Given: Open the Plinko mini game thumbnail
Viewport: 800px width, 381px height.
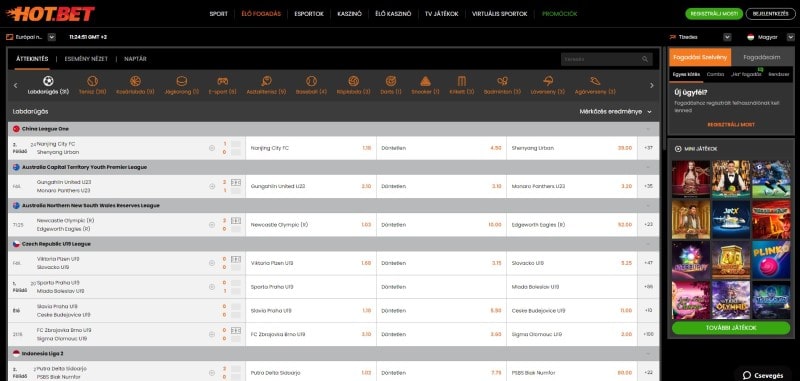Looking at the screenshot, I should [x=771, y=260].
